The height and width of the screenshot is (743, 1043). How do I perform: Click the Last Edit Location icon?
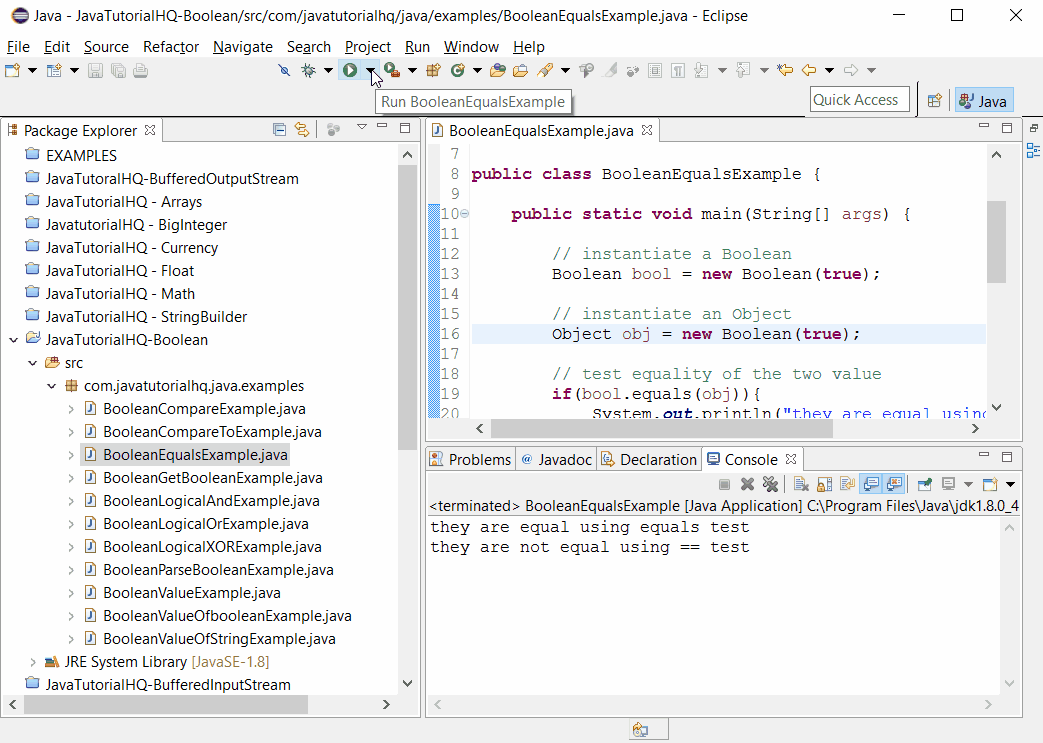click(785, 70)
